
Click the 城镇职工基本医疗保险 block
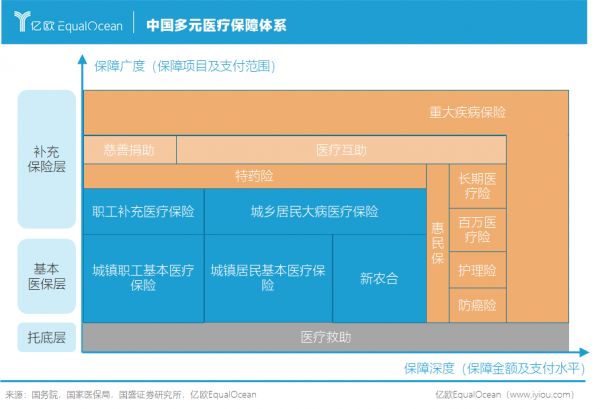[x=143, y=277]
